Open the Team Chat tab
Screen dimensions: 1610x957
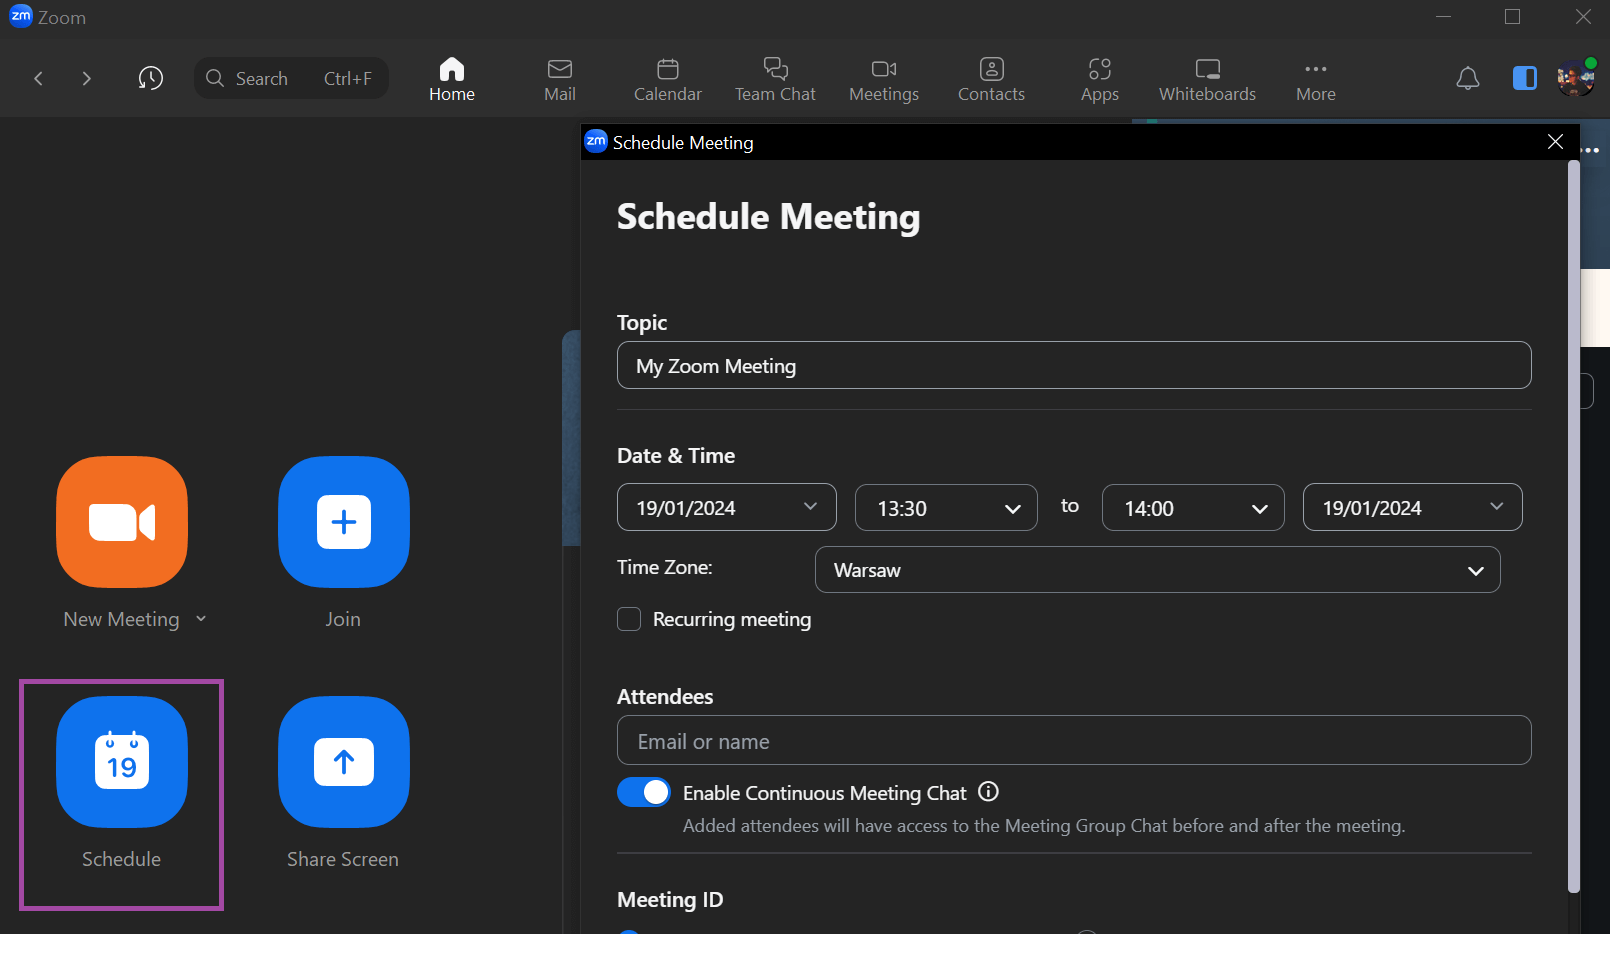click(x=775, y=79)
